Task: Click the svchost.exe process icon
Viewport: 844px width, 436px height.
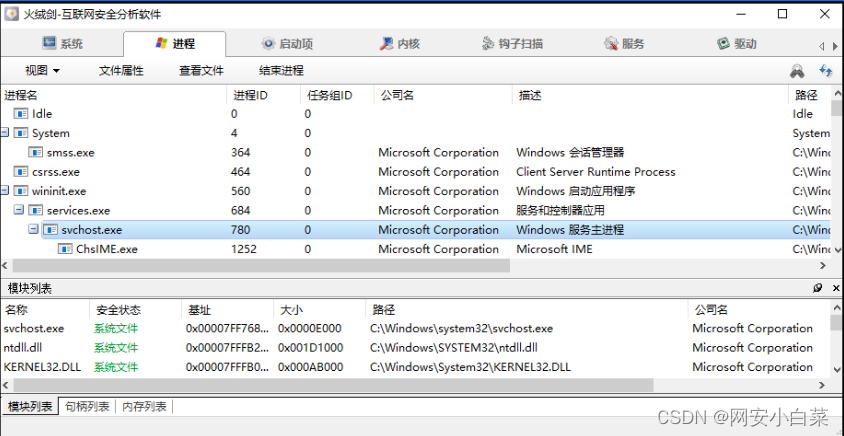Action: point(50,230)
